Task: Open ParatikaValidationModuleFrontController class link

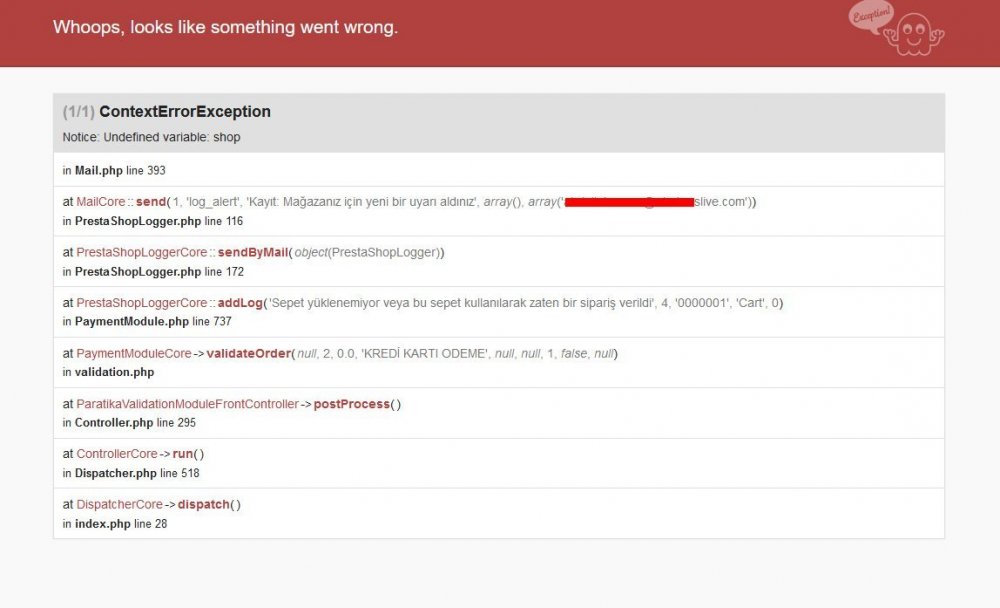Action: [187, 404]
